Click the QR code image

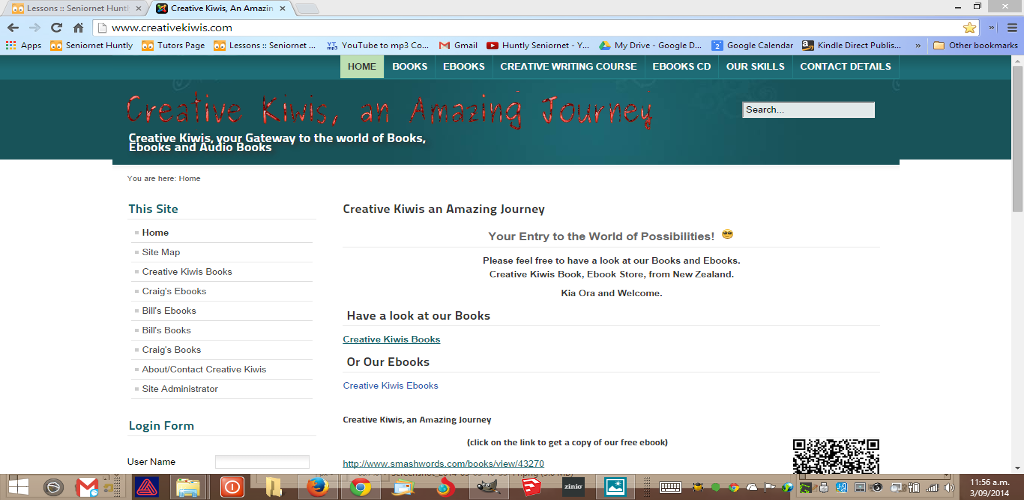click(836, 456)
